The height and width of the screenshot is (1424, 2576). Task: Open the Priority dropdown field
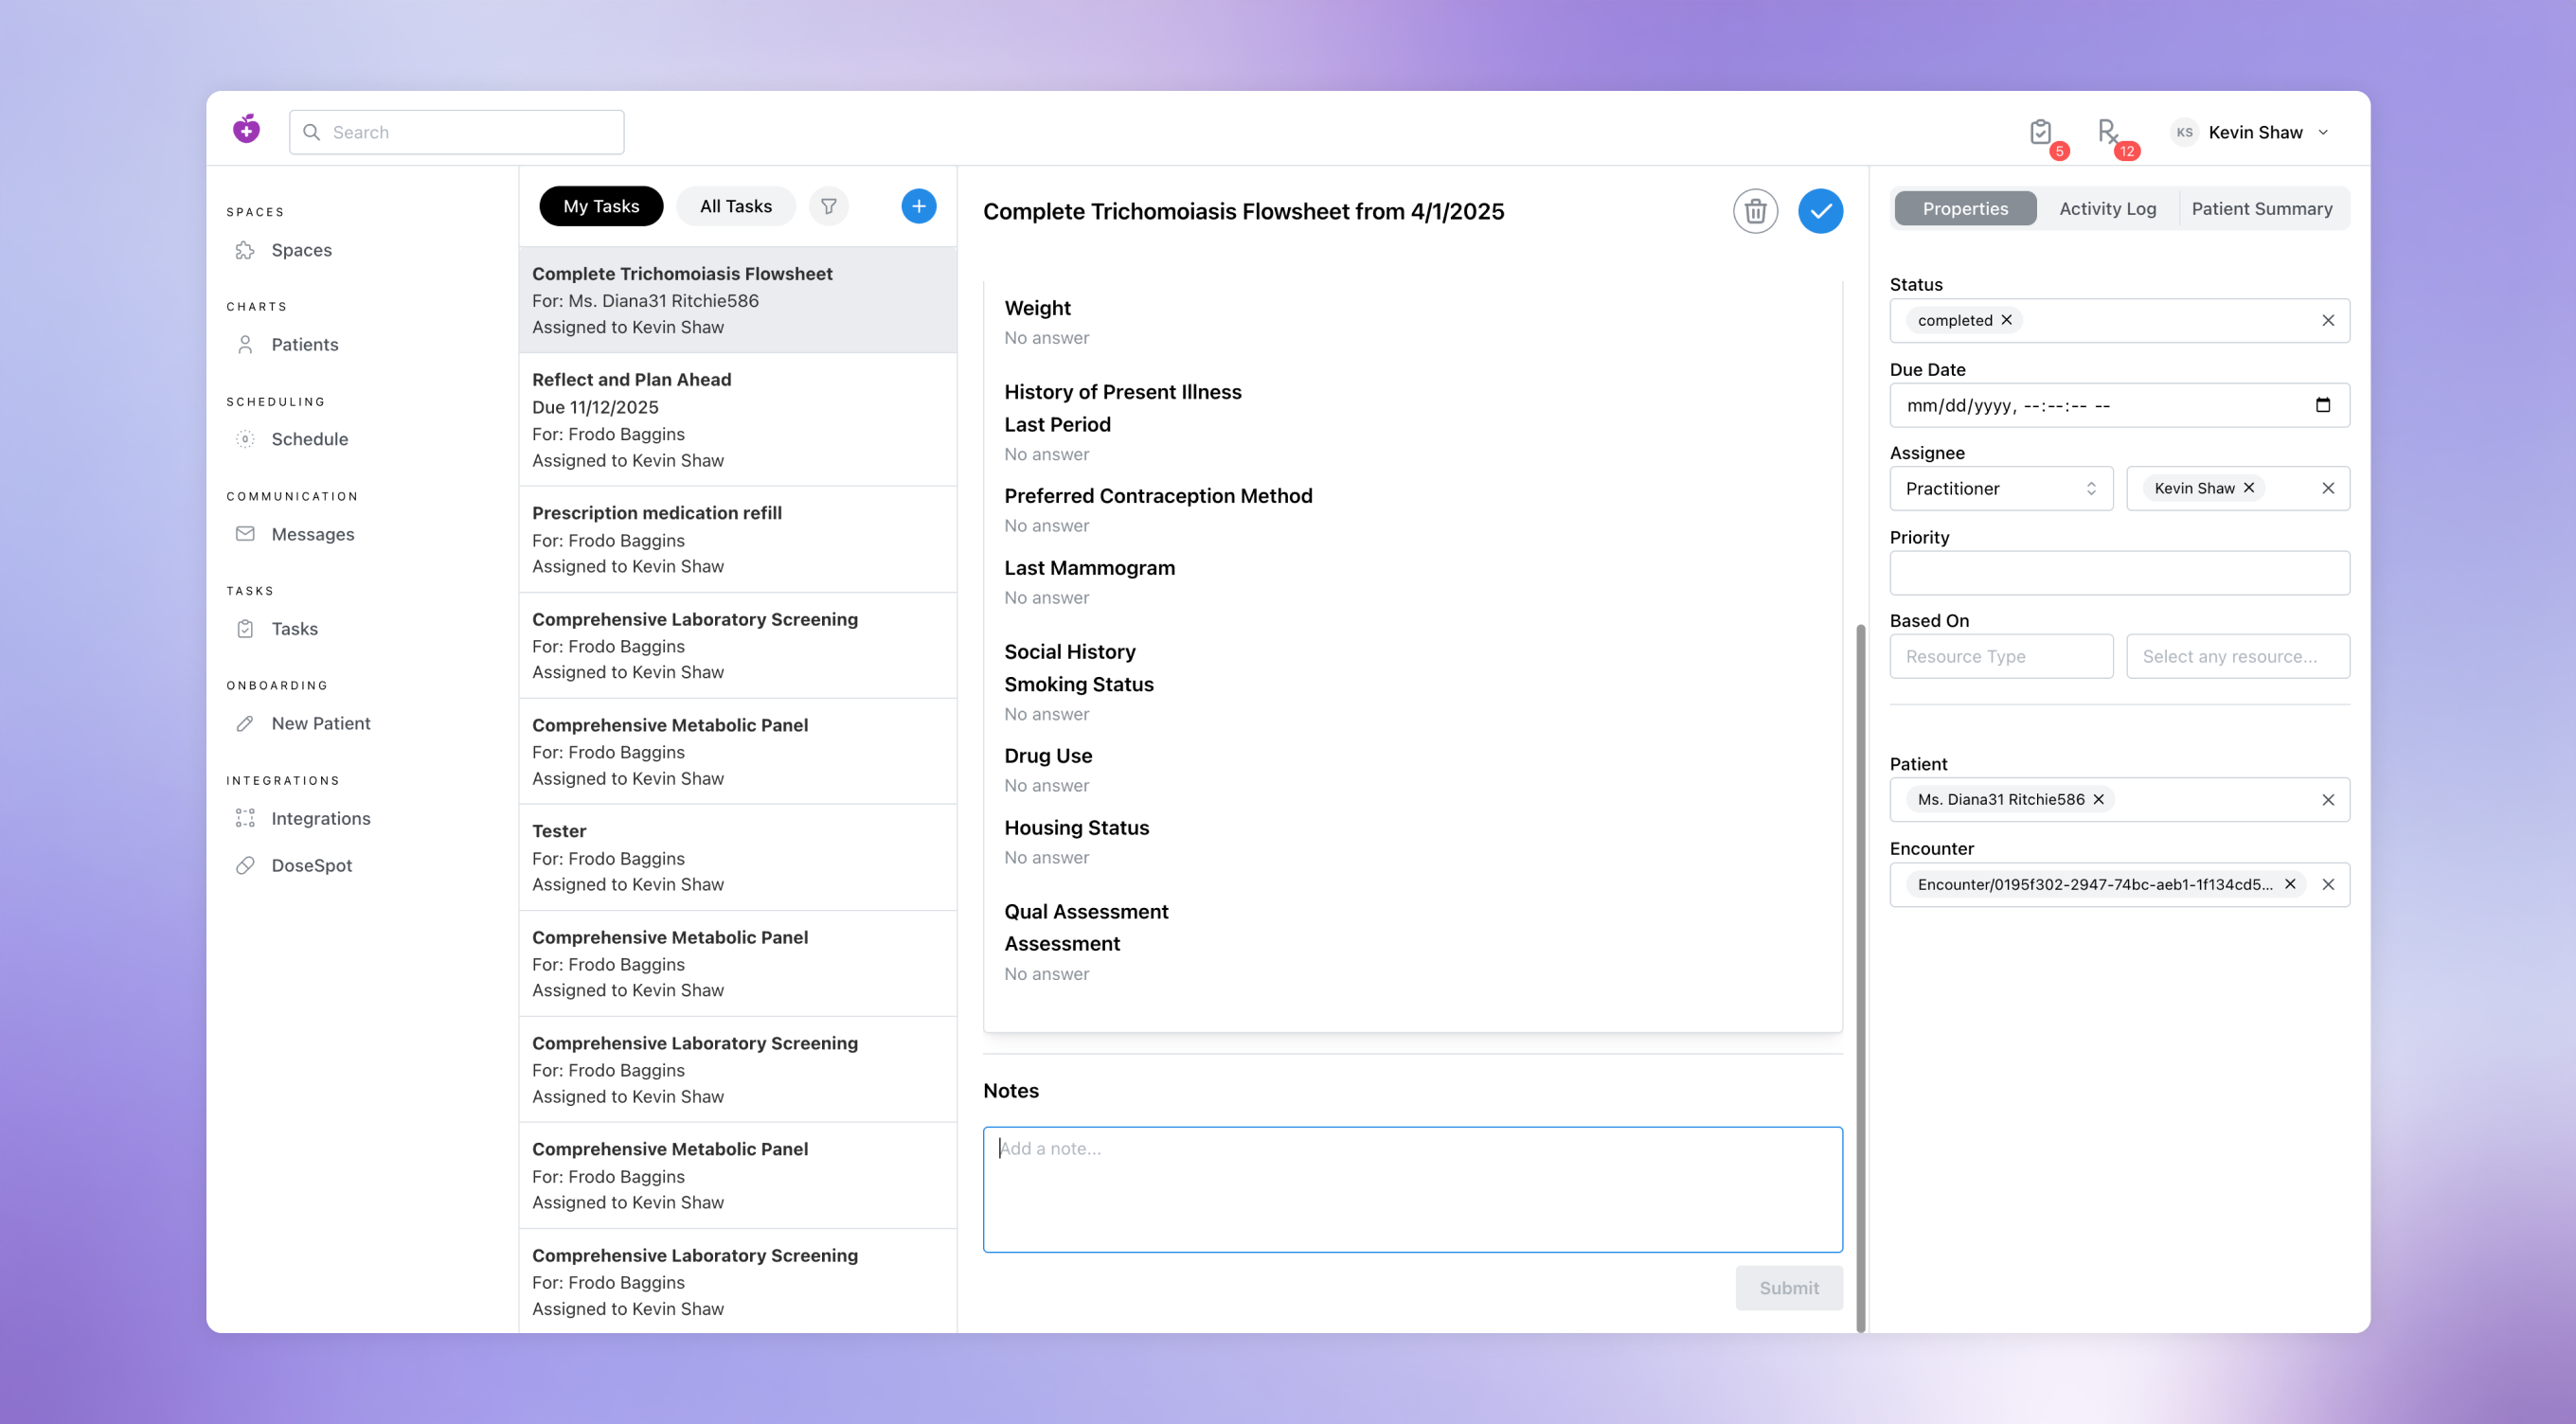point(2120,573)
